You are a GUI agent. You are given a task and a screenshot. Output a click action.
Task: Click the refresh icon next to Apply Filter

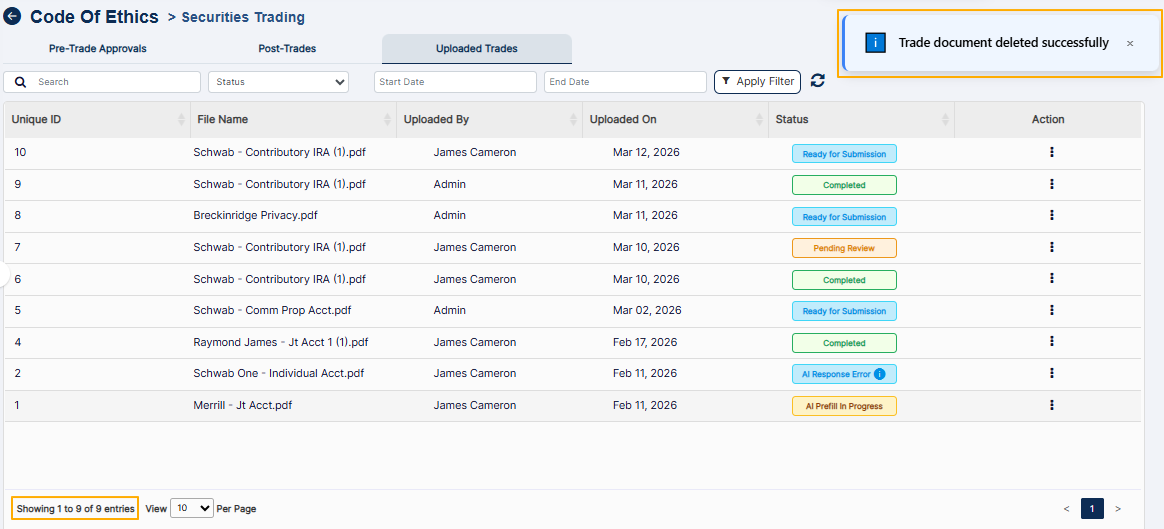pos(817,81)
